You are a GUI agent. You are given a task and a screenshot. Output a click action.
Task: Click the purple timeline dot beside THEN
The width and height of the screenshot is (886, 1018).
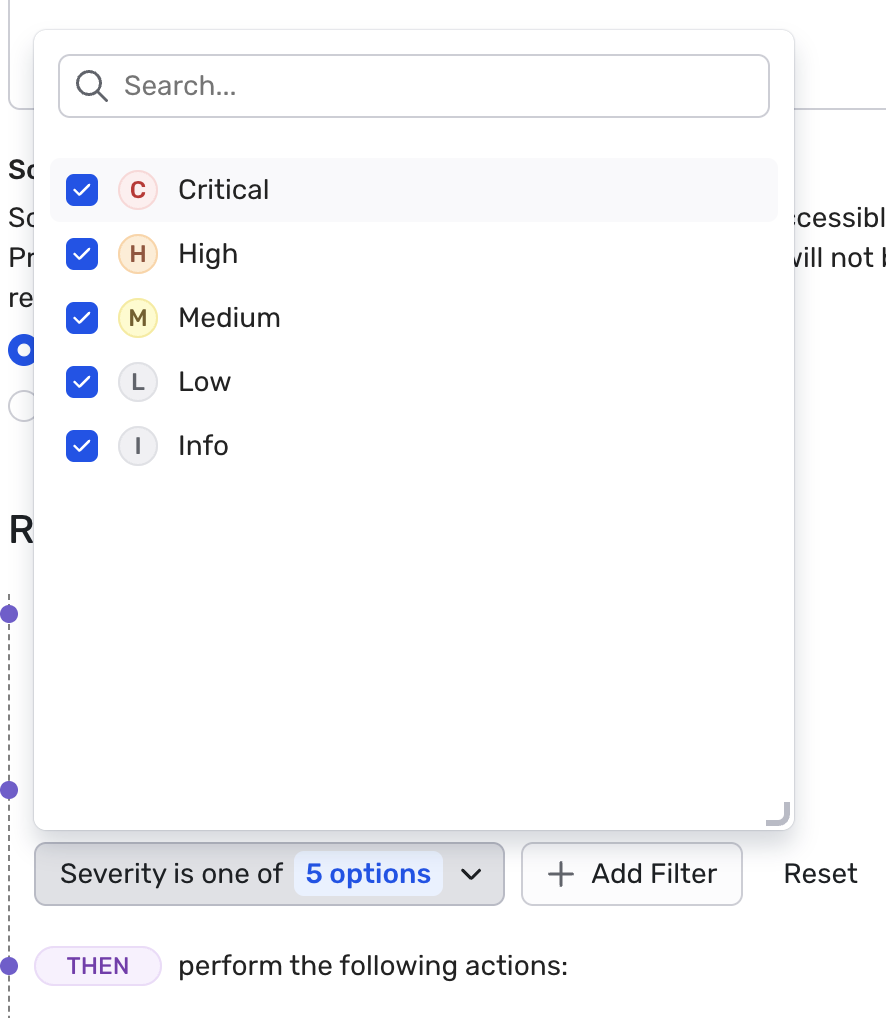9,966
